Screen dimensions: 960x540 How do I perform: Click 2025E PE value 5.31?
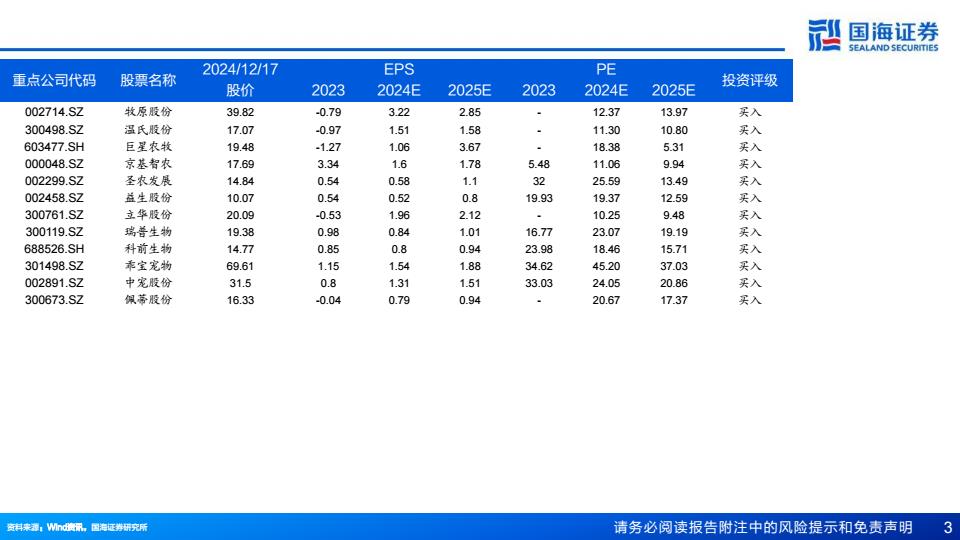pos(673,147)
